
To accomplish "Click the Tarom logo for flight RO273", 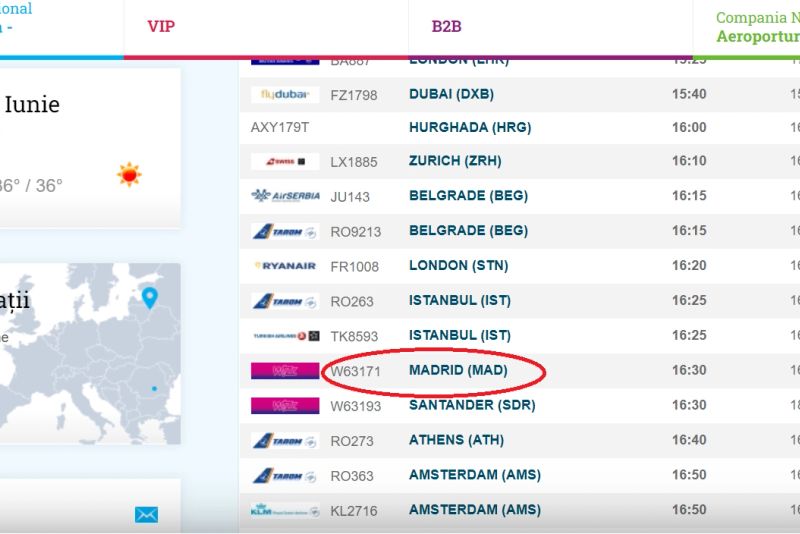I will [x=285, y=441].
